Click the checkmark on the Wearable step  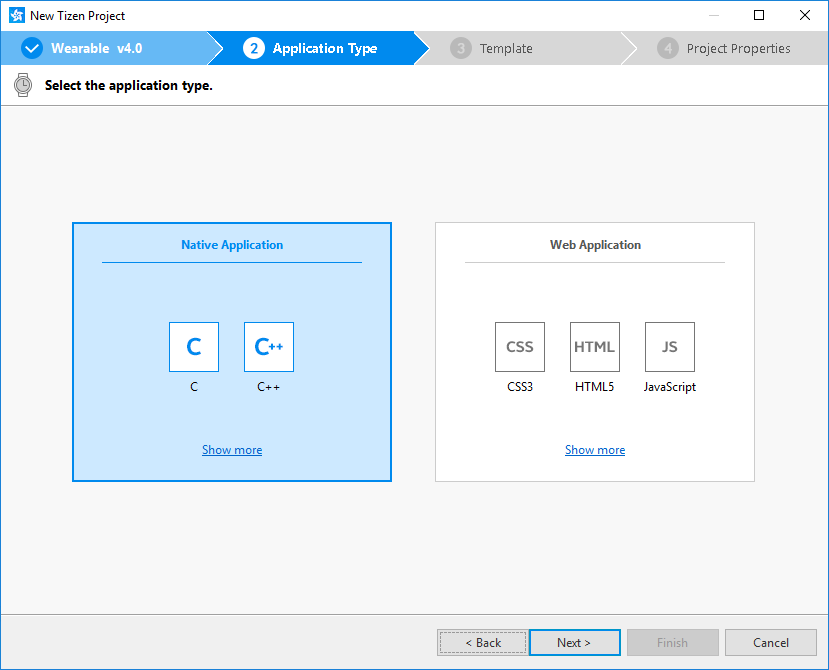coord(31,47)
